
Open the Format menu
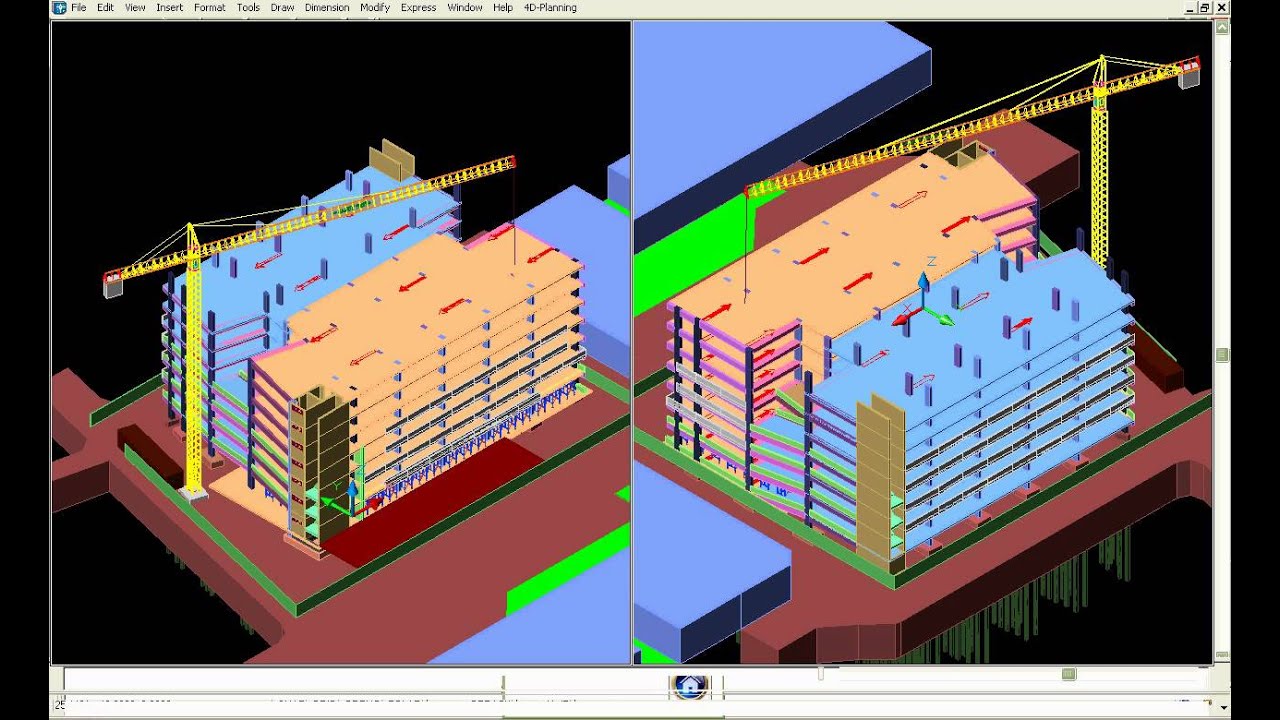[210, 7]
